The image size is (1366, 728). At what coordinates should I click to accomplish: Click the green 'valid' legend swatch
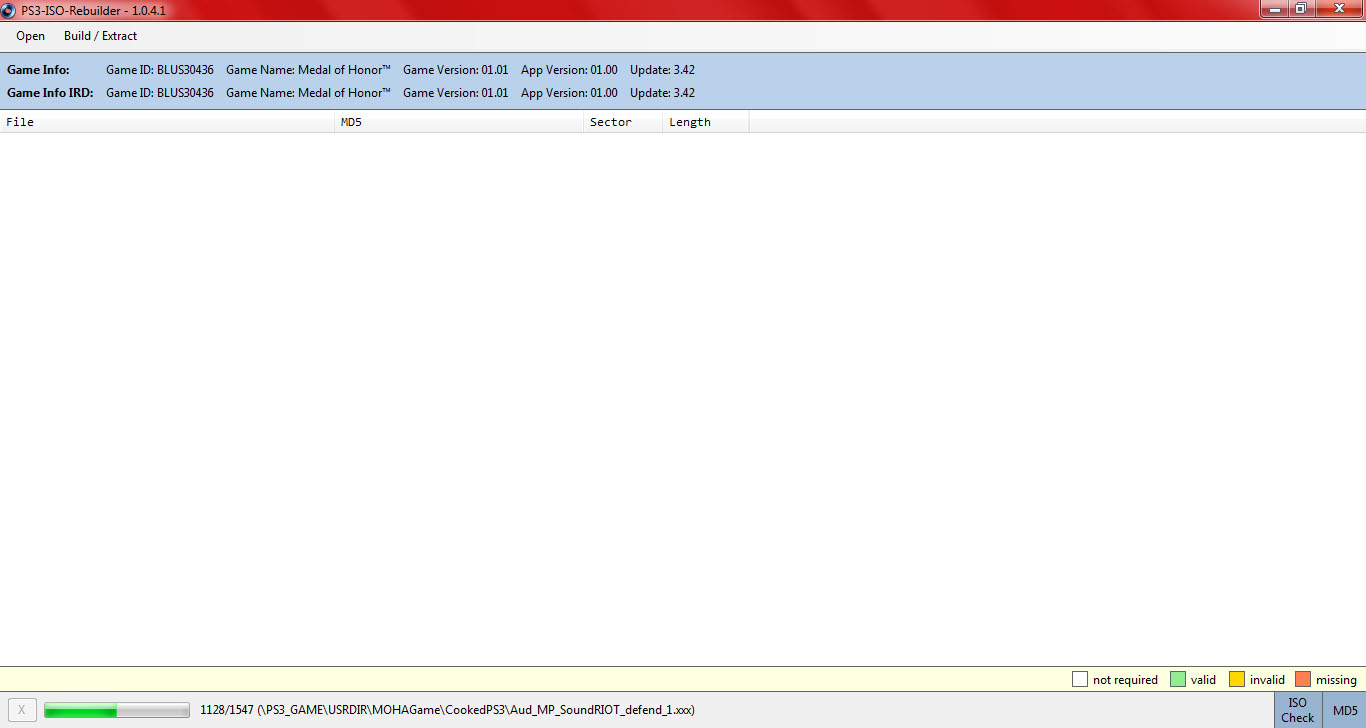[x=1178, y=680]
